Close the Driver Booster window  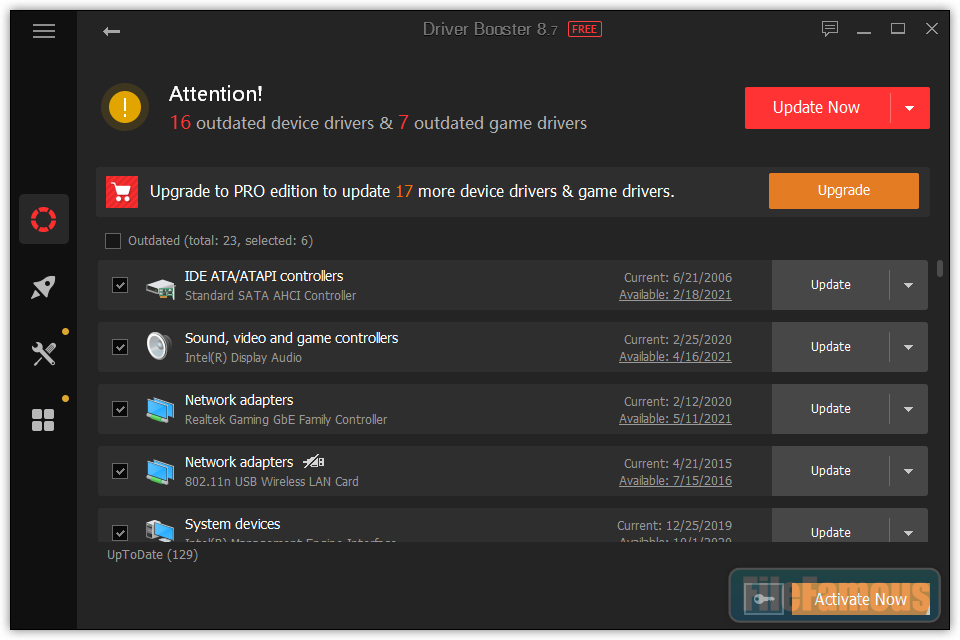coord(932,29)
